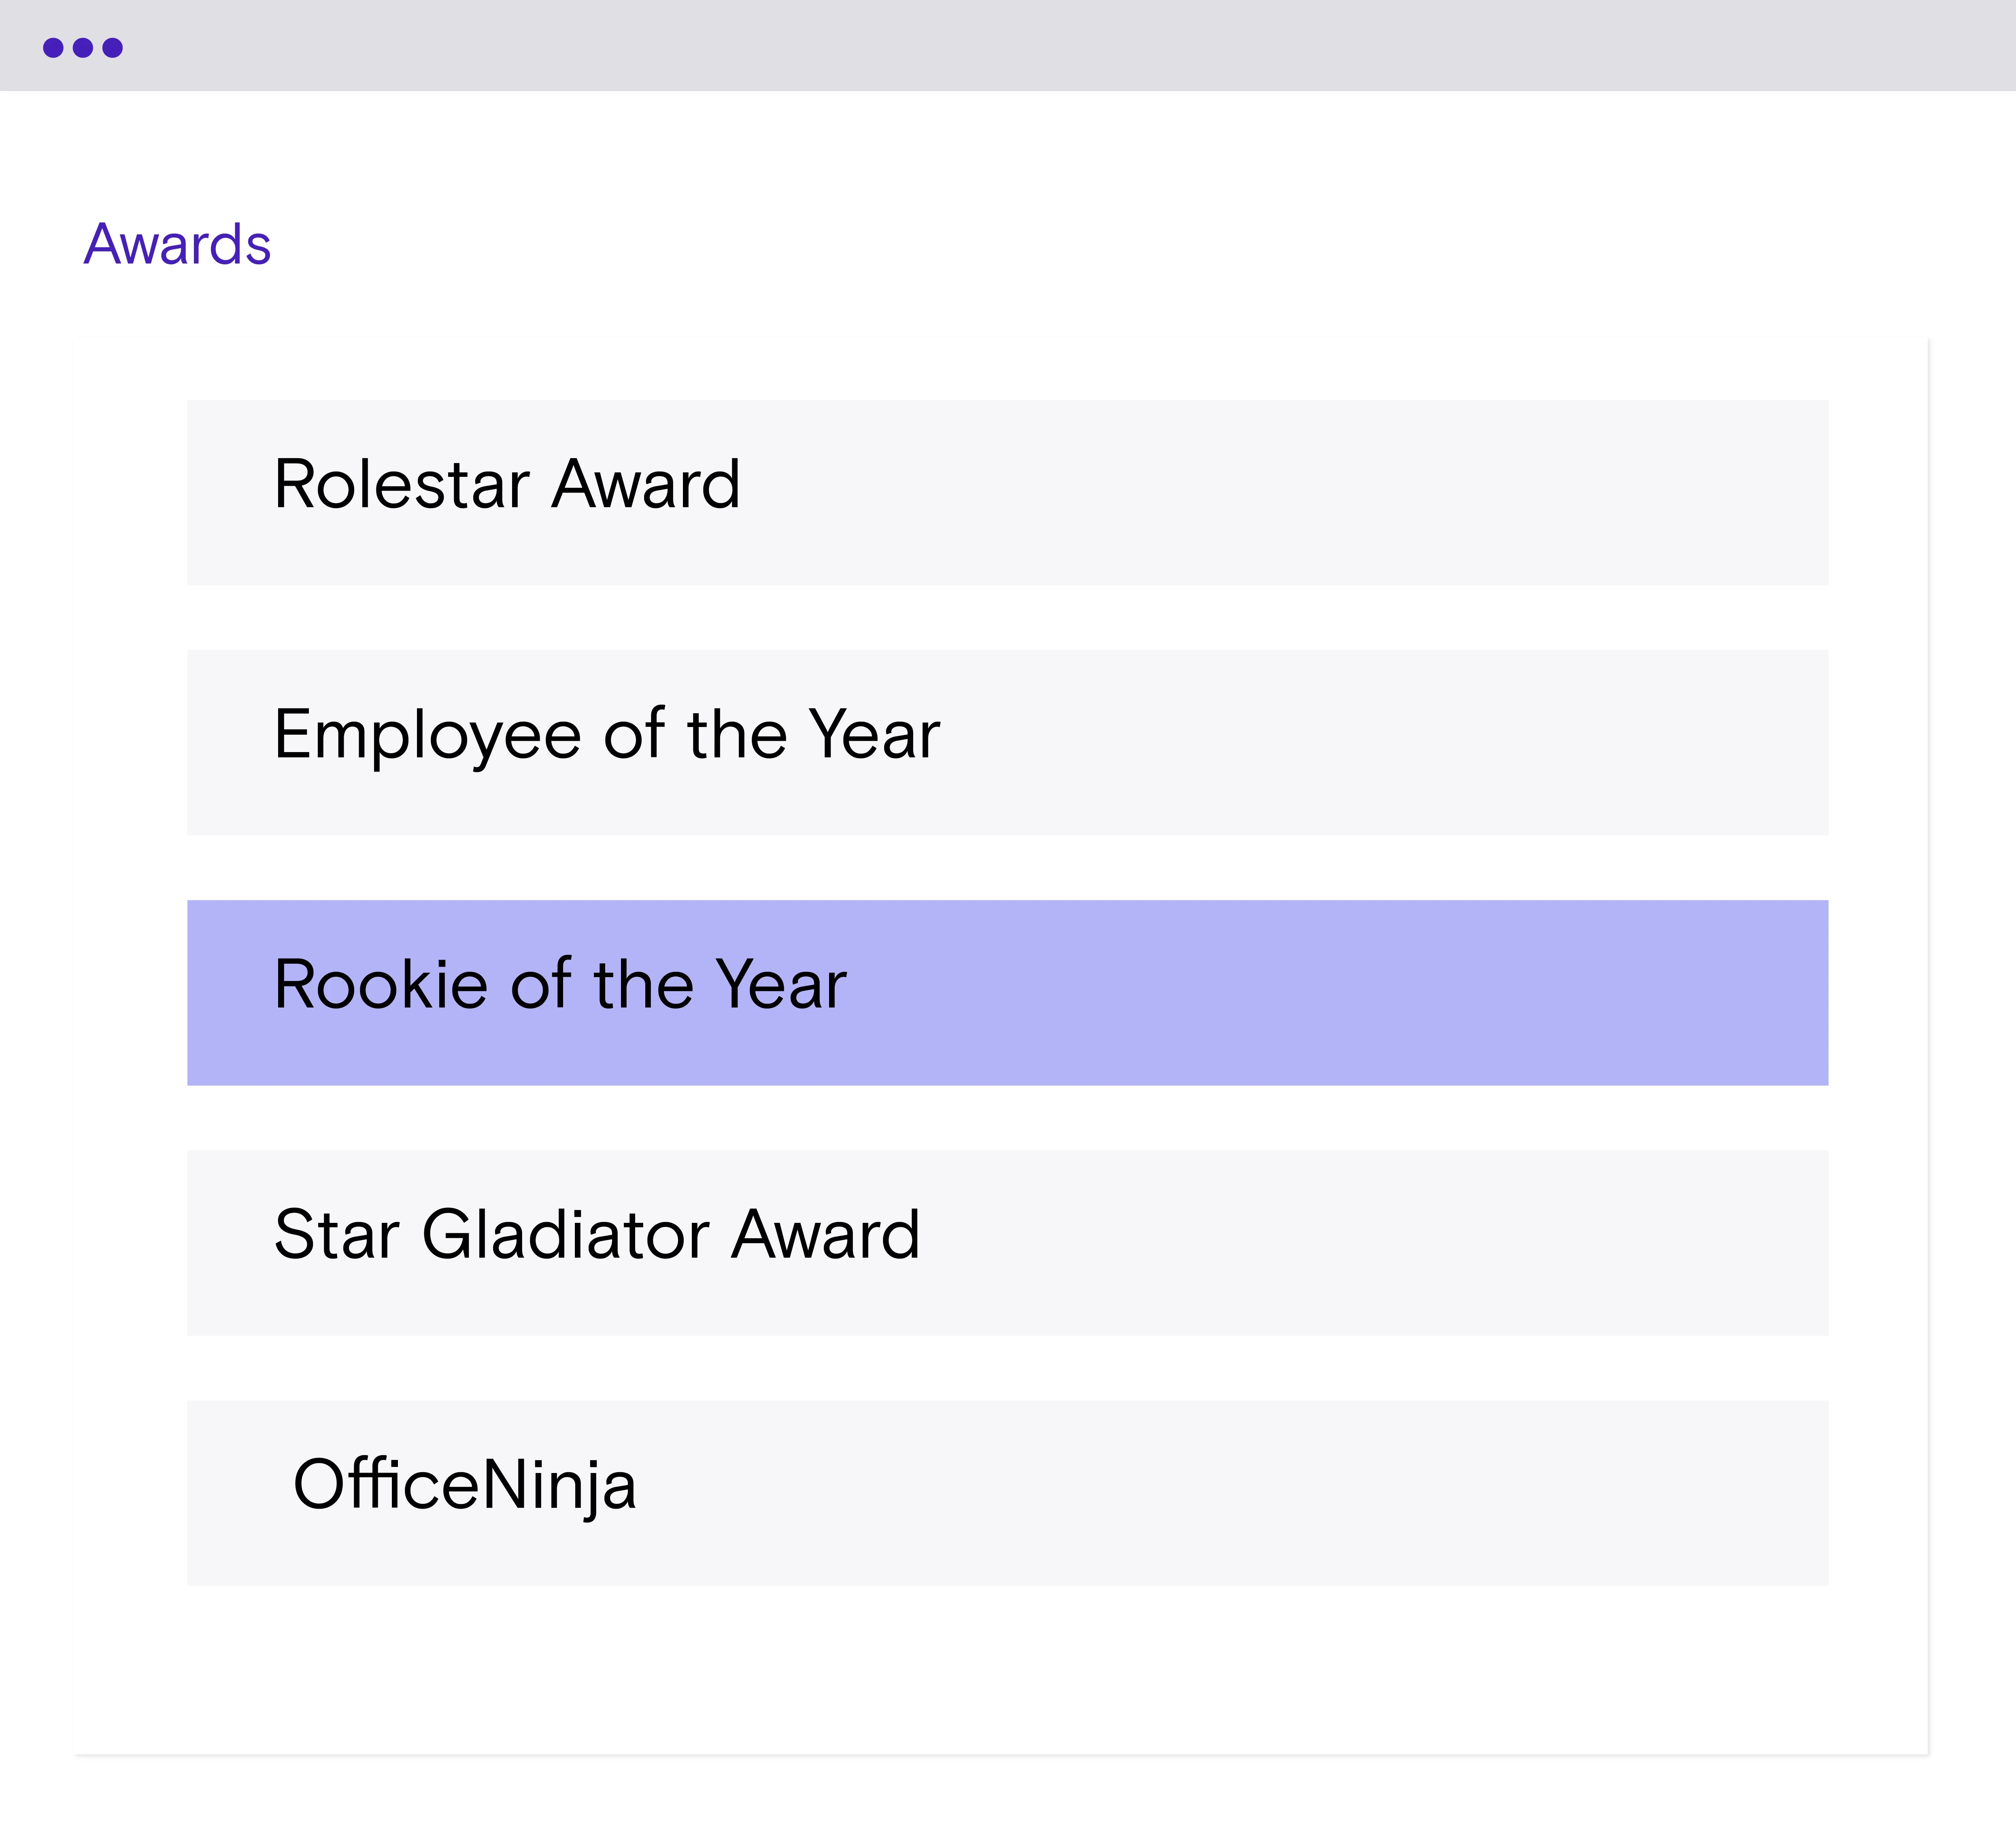Choose Employee of the Year from list
The image size is (2016, 1845).
[1007, 742]
